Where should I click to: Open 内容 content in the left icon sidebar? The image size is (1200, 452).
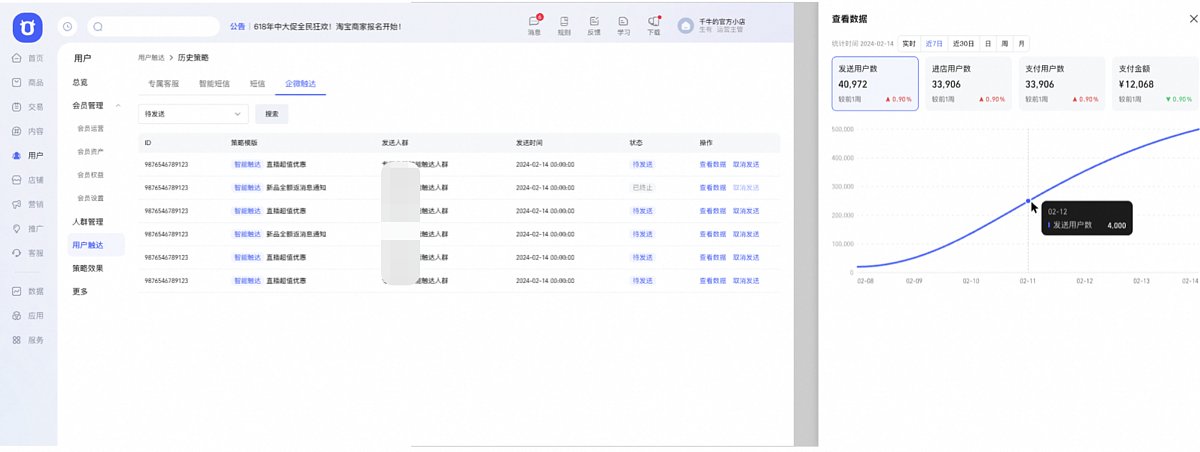point(28,131)
